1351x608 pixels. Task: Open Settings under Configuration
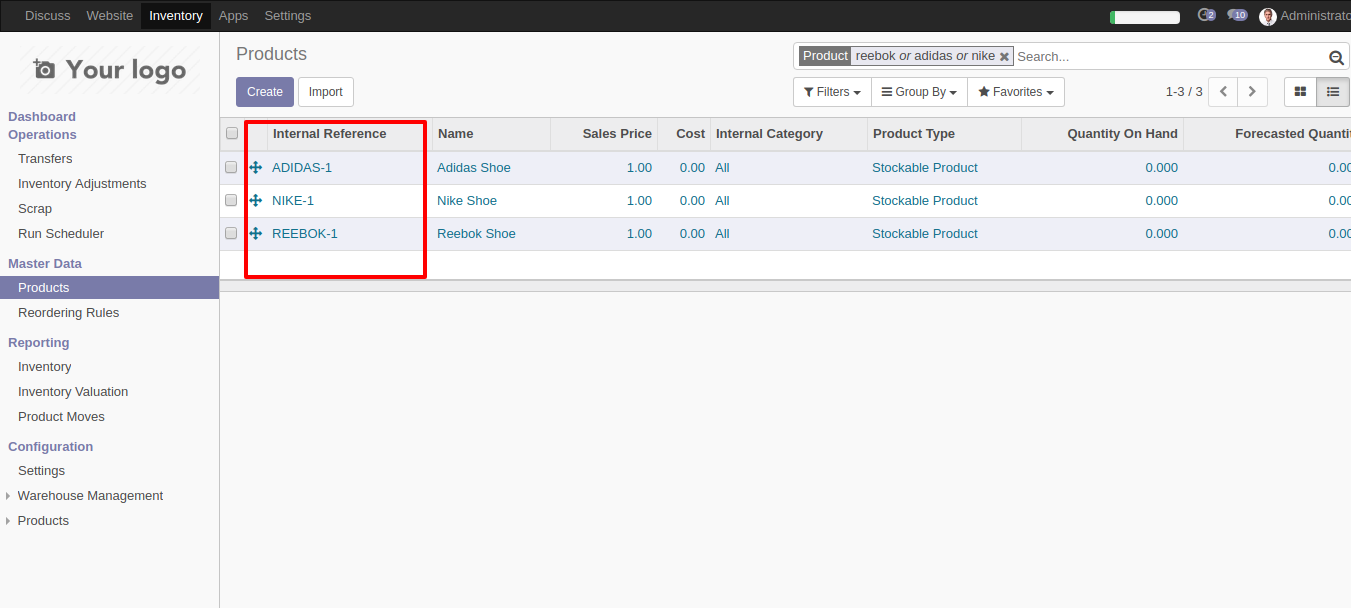coord(41,471)
